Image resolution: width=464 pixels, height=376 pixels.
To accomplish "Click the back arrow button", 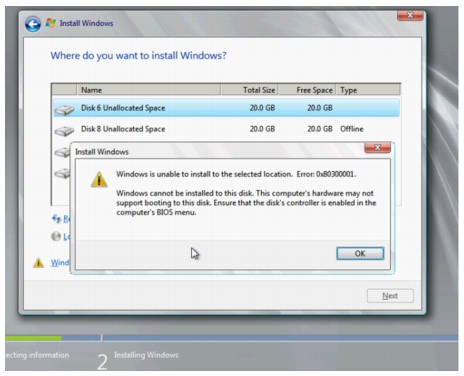I will click(x=33, y=24).
